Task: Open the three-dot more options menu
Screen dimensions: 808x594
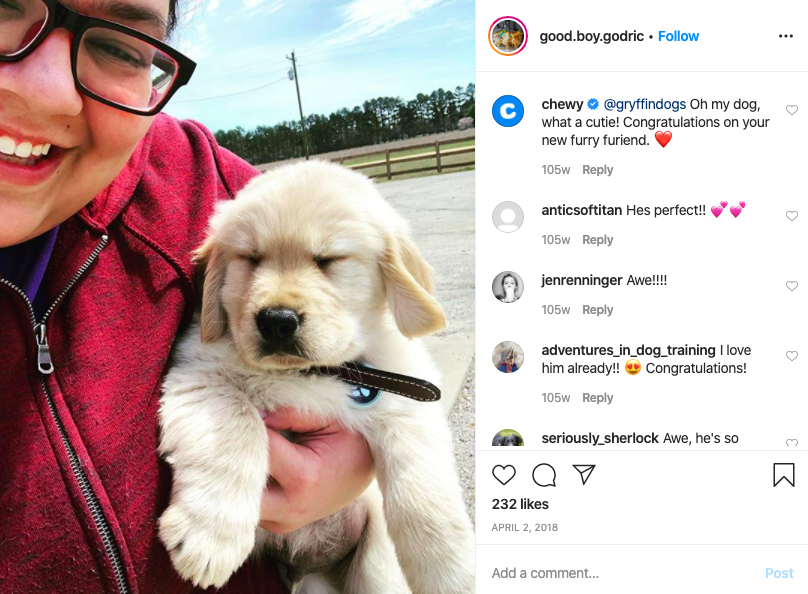Action: tap(785, 36)
